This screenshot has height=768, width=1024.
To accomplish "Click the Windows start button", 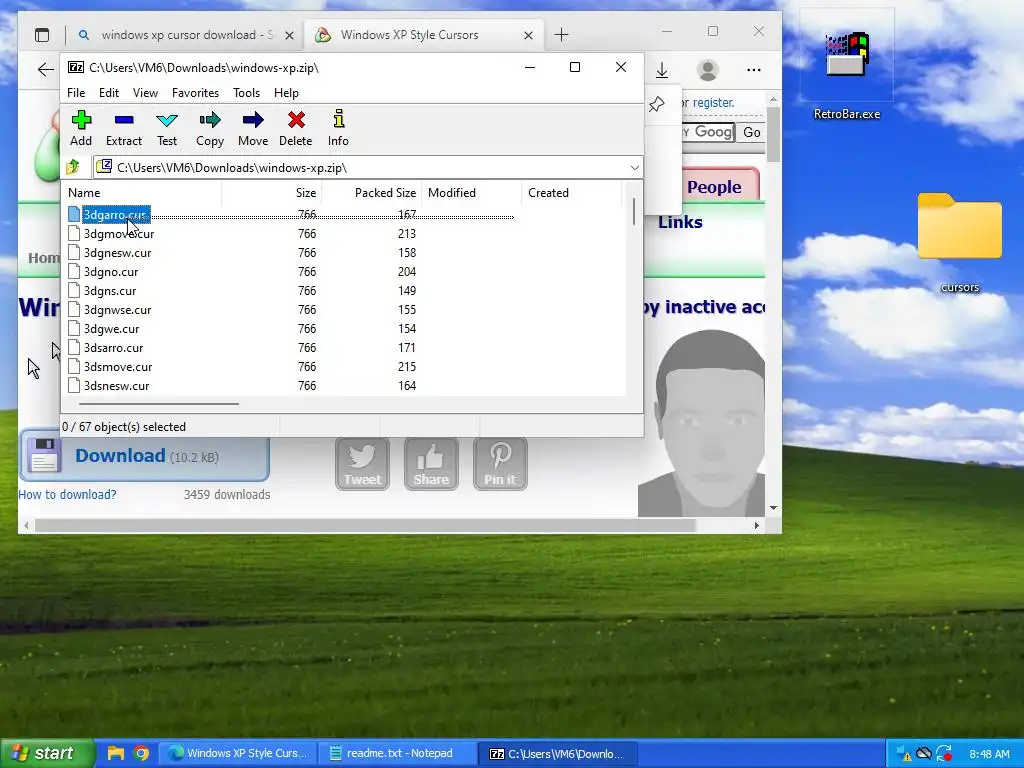I will pyautogui.click(x=47, y=753).
